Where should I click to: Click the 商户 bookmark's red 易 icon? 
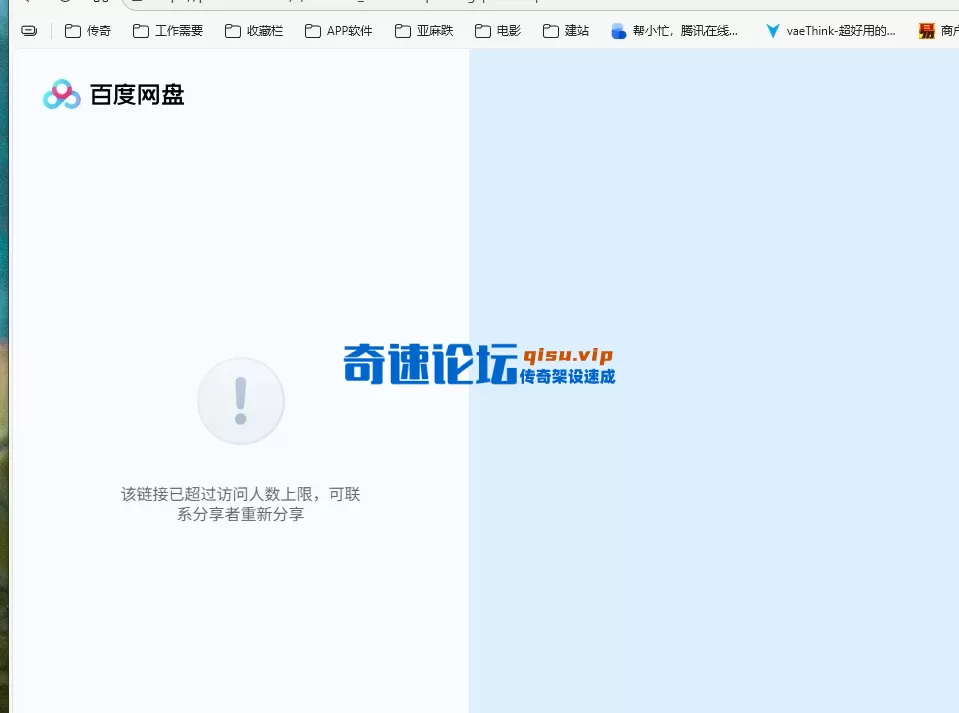click(x=925, y=31)
